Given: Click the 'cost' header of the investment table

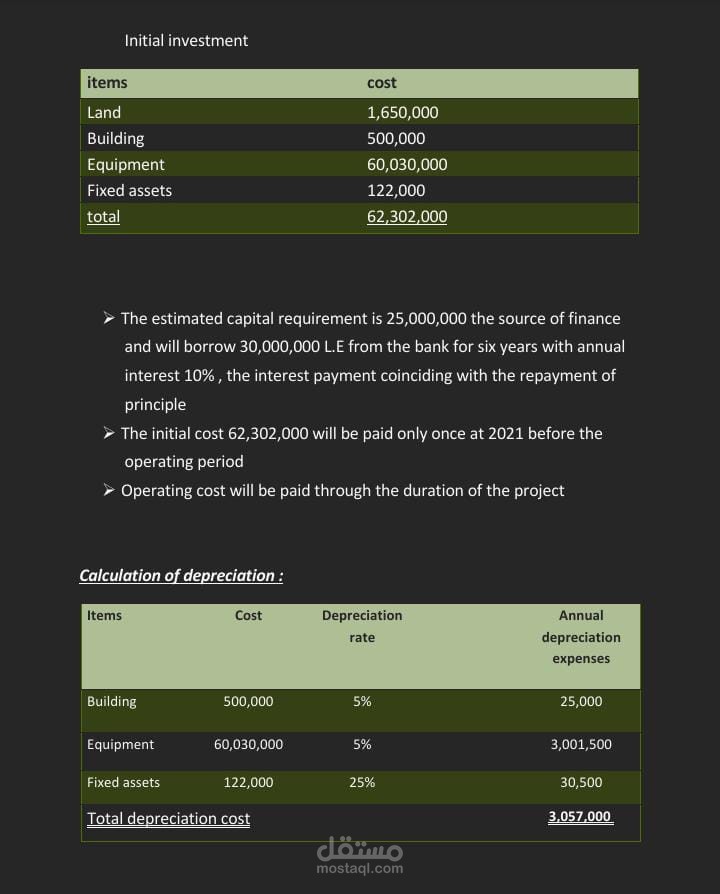Looking at the screenshot, I should [381, 83].
